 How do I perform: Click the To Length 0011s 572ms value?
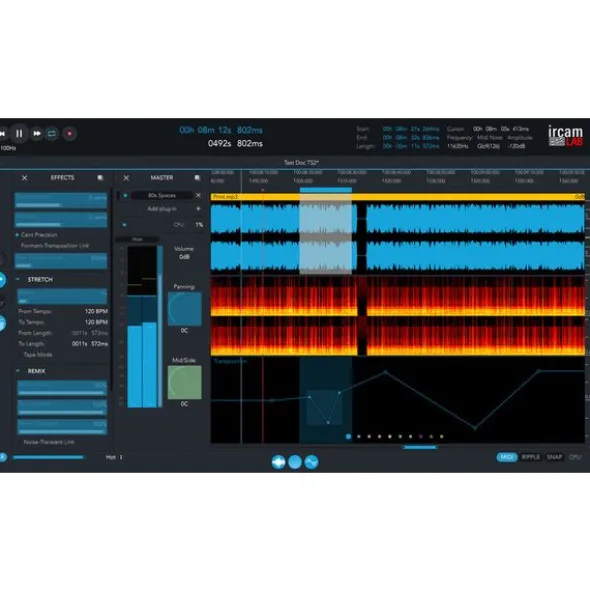pos(90,344)
